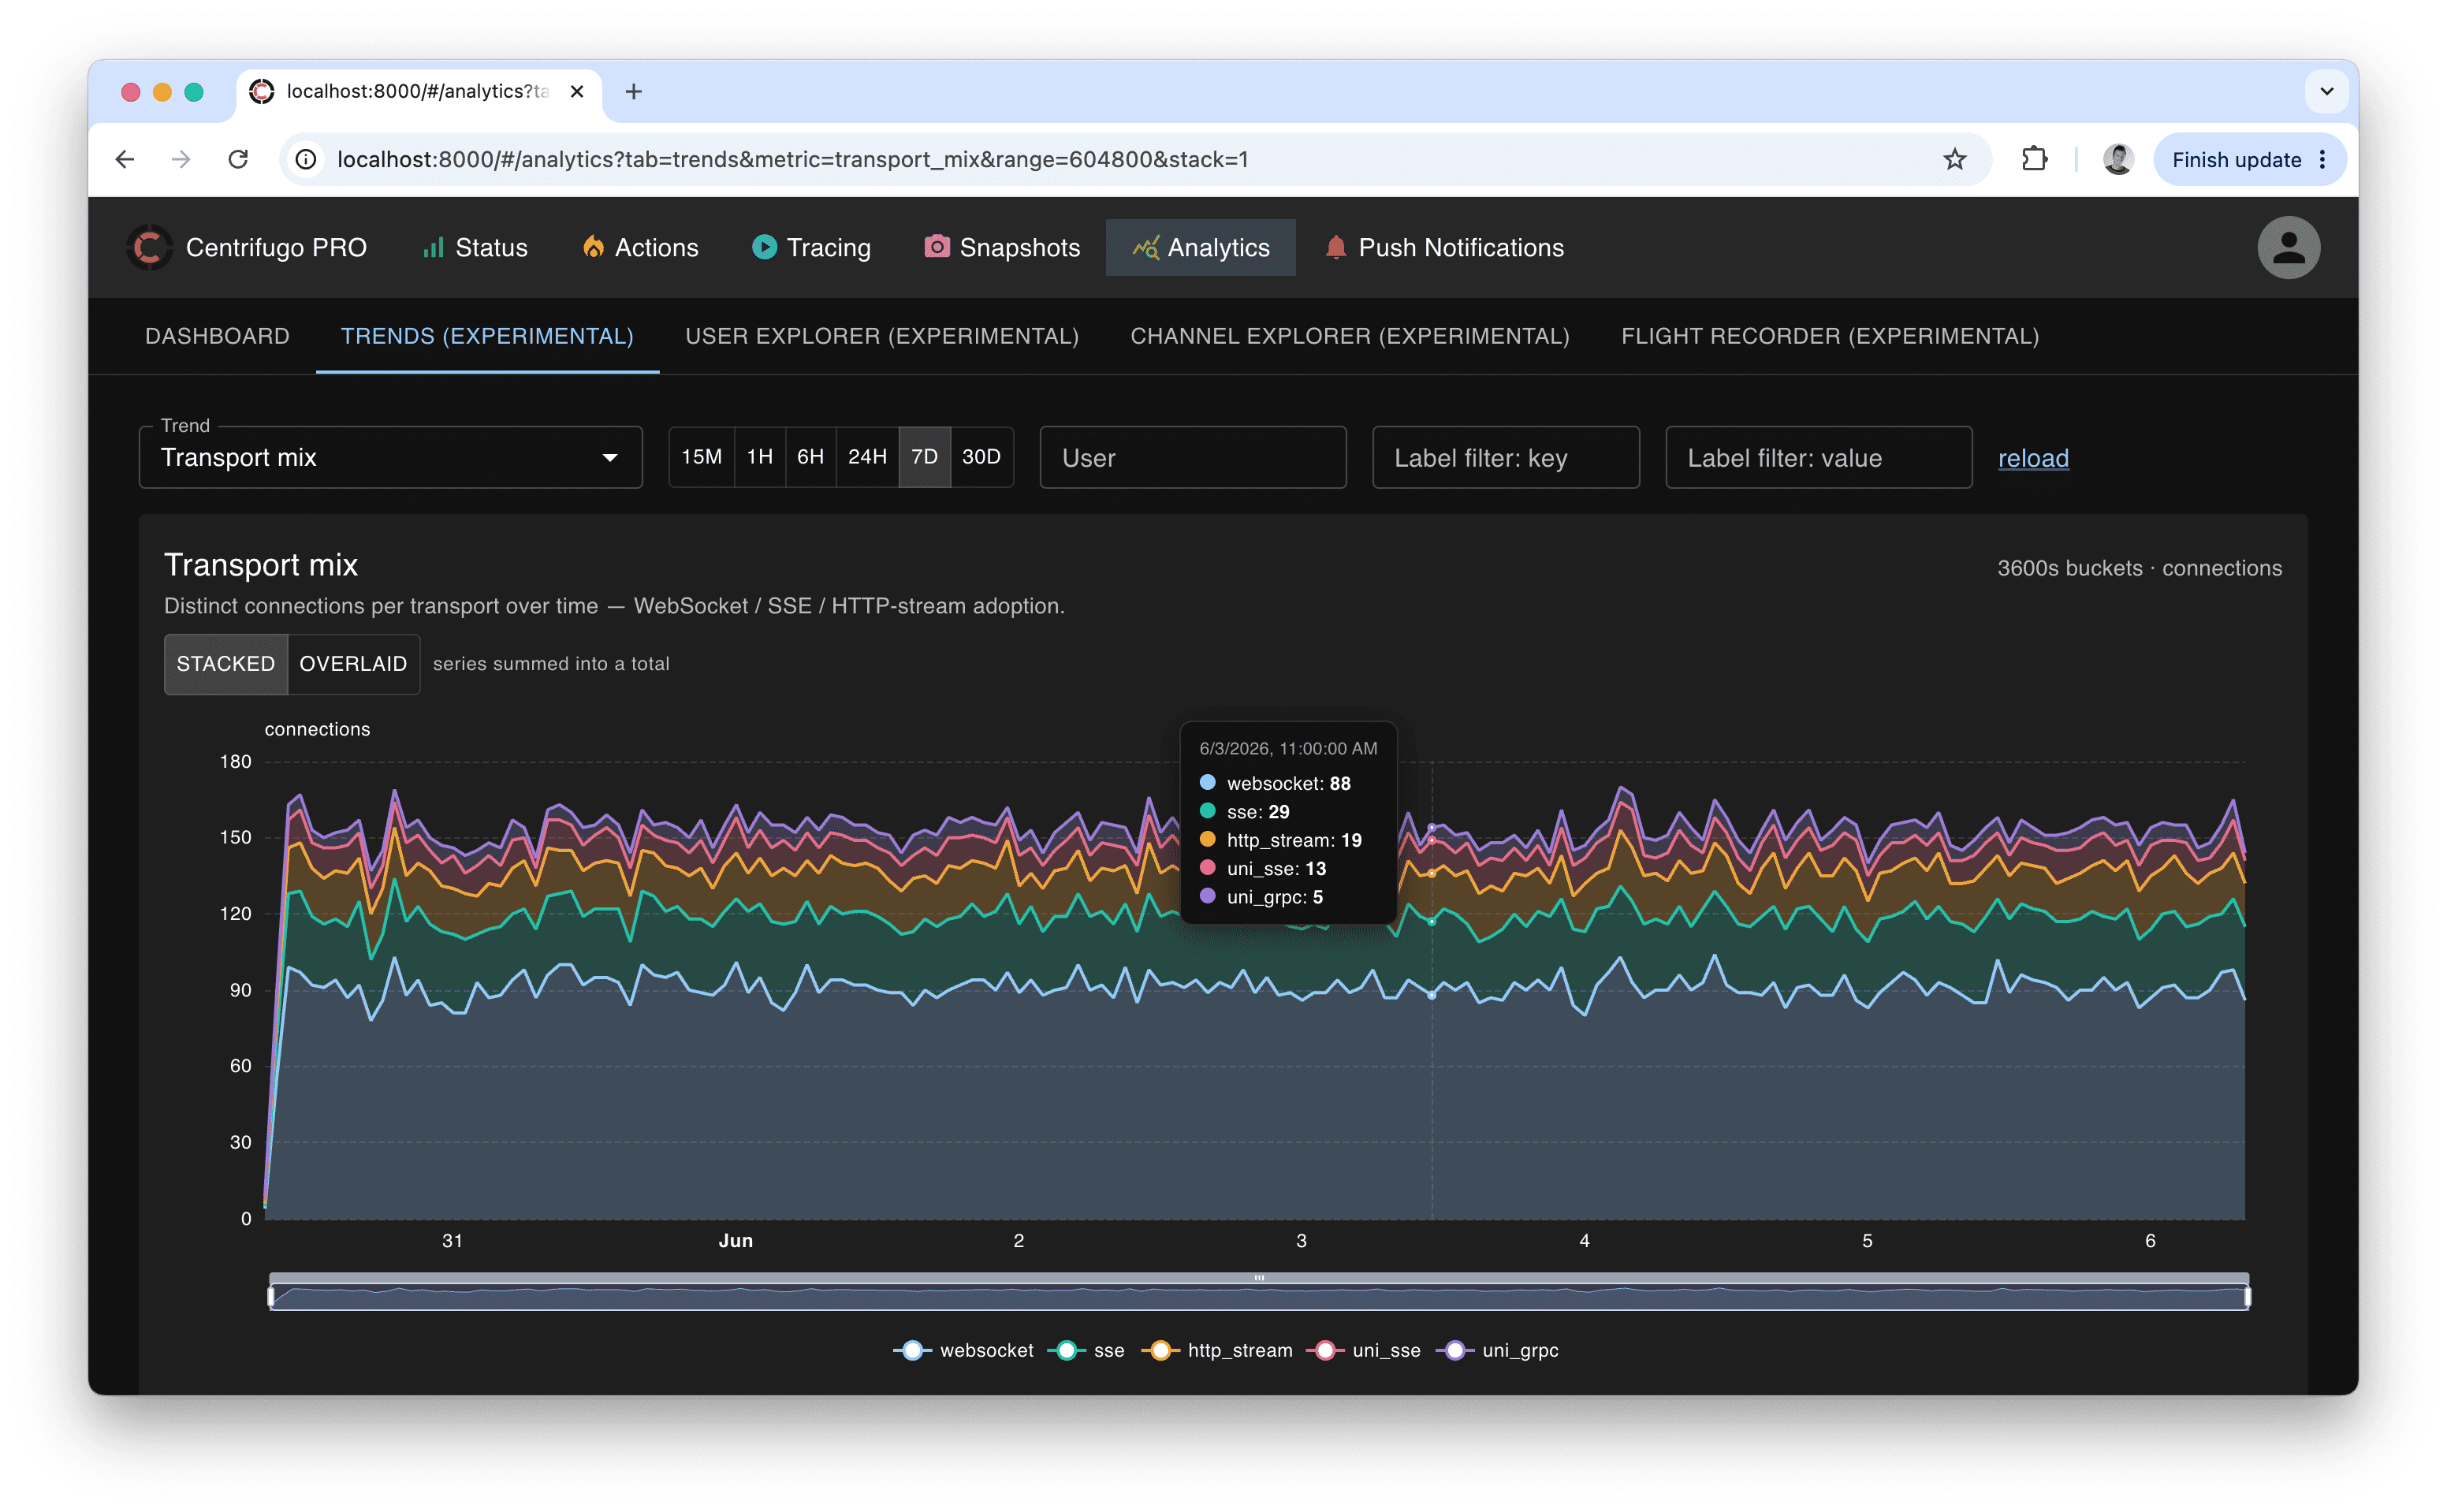Expand the tab search chevron
Viewport: 2447px width, 1512px height.
pos(2326,92)
